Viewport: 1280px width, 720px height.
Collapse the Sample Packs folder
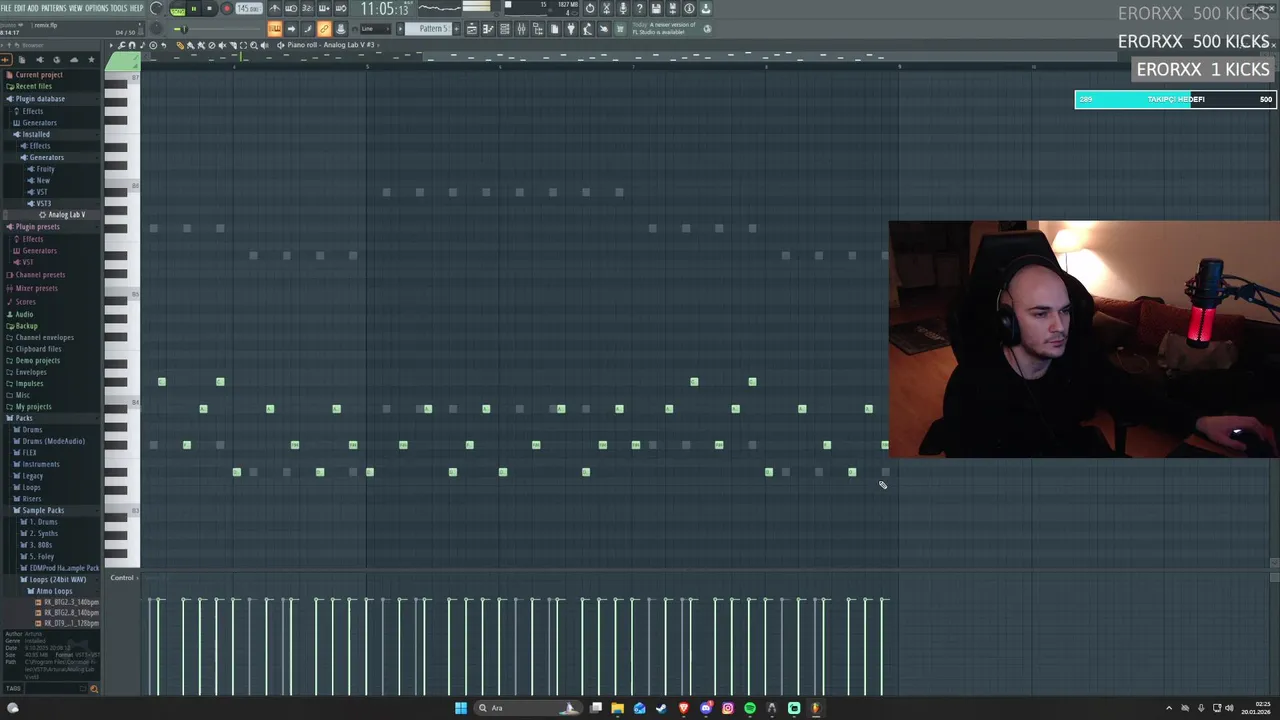(42, 510)
